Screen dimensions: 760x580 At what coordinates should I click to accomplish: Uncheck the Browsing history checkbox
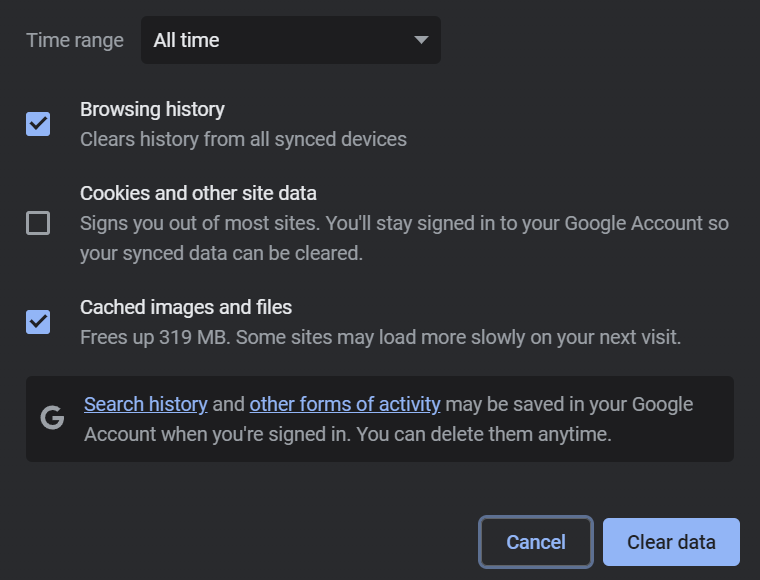click(x=38, y=124)
